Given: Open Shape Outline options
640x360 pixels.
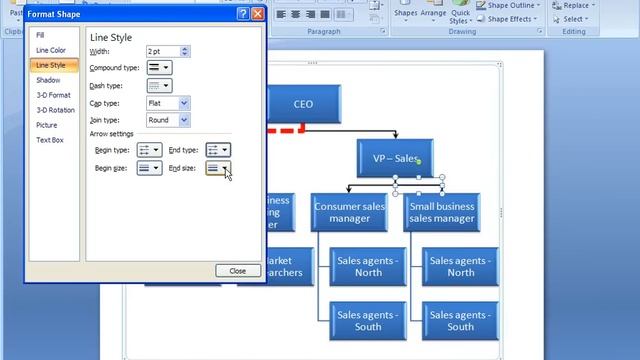Looking at the screenshot, I should (x=509, y=5).
